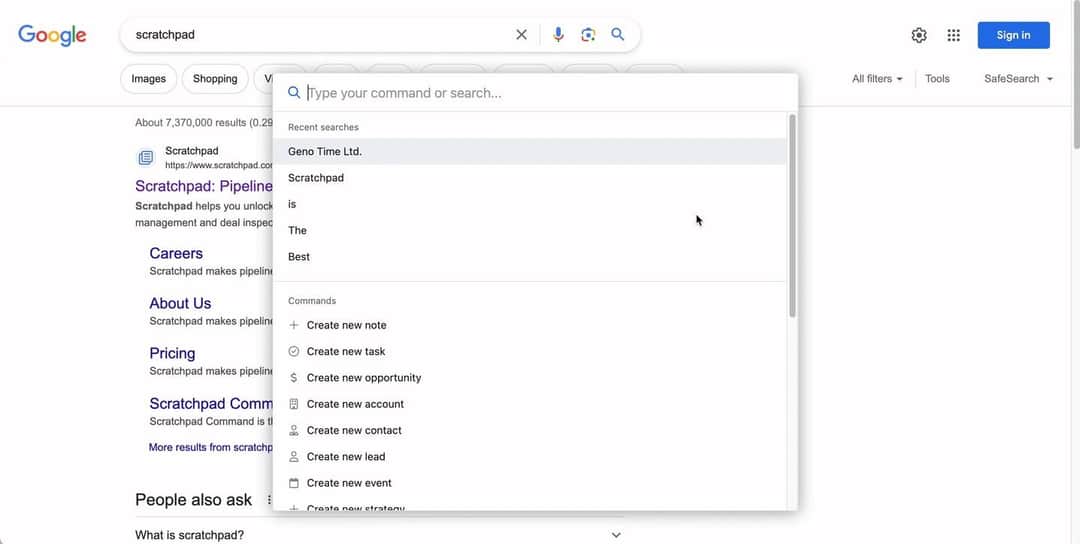Click the People also ask options icon

269,500
